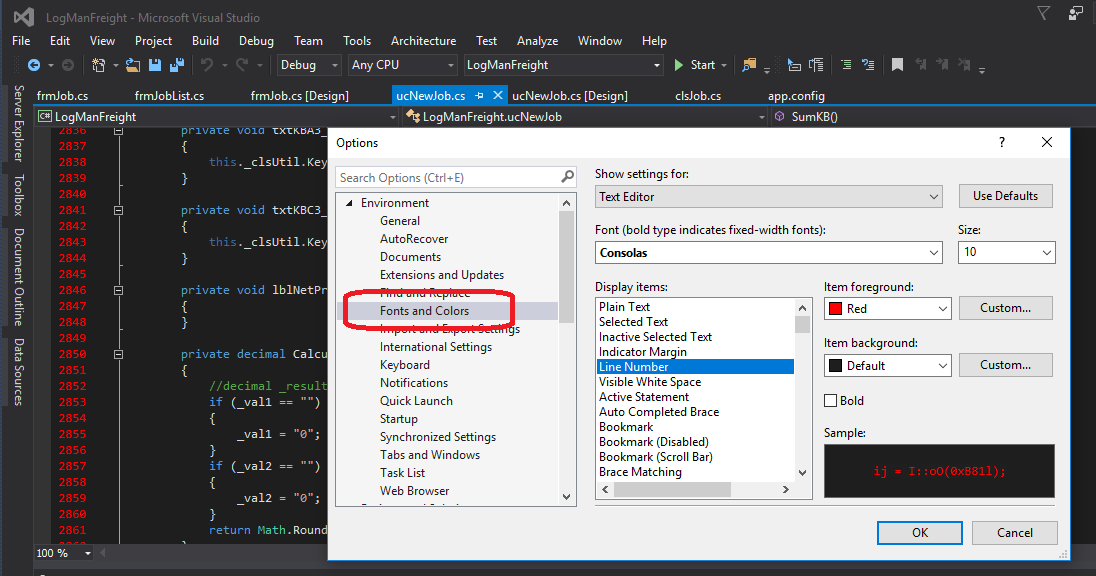This screenshot has width=1096, height=576.
Task: Collapse the code block at line 2841
Action: click(x=118, y=210)
